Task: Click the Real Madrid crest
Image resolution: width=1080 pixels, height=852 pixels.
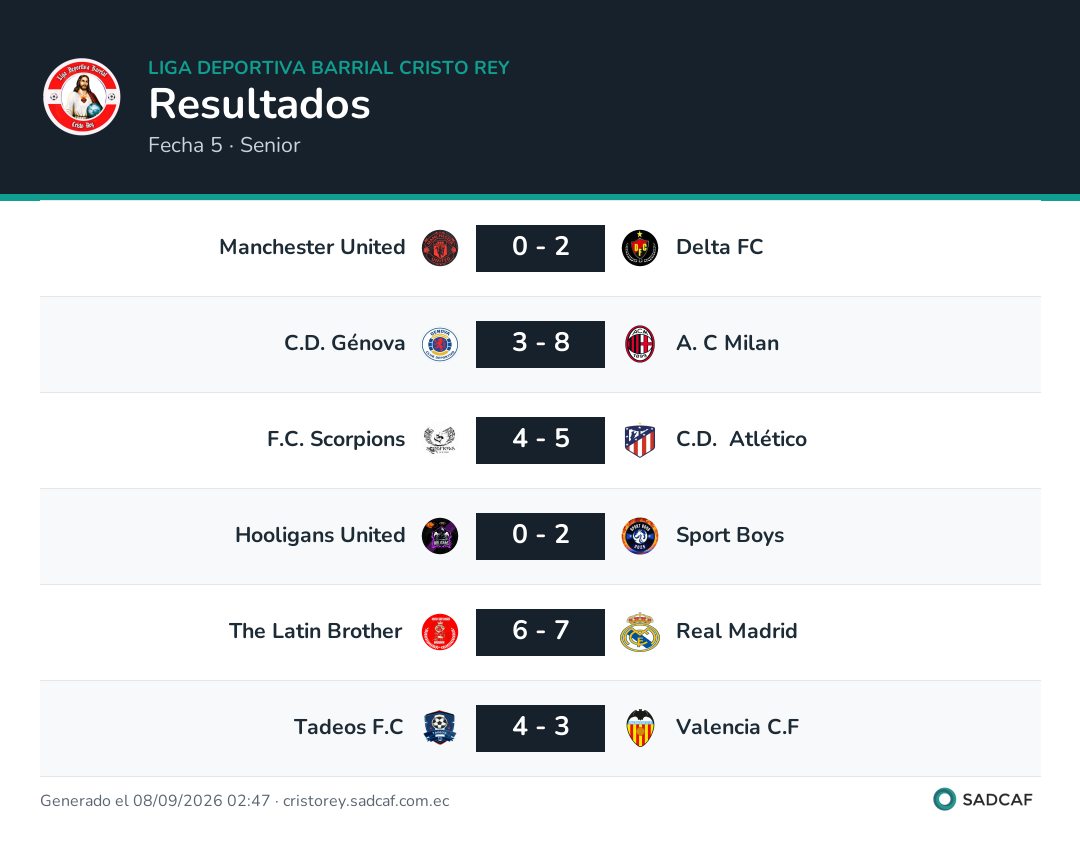Action: (x=640, y=632)
